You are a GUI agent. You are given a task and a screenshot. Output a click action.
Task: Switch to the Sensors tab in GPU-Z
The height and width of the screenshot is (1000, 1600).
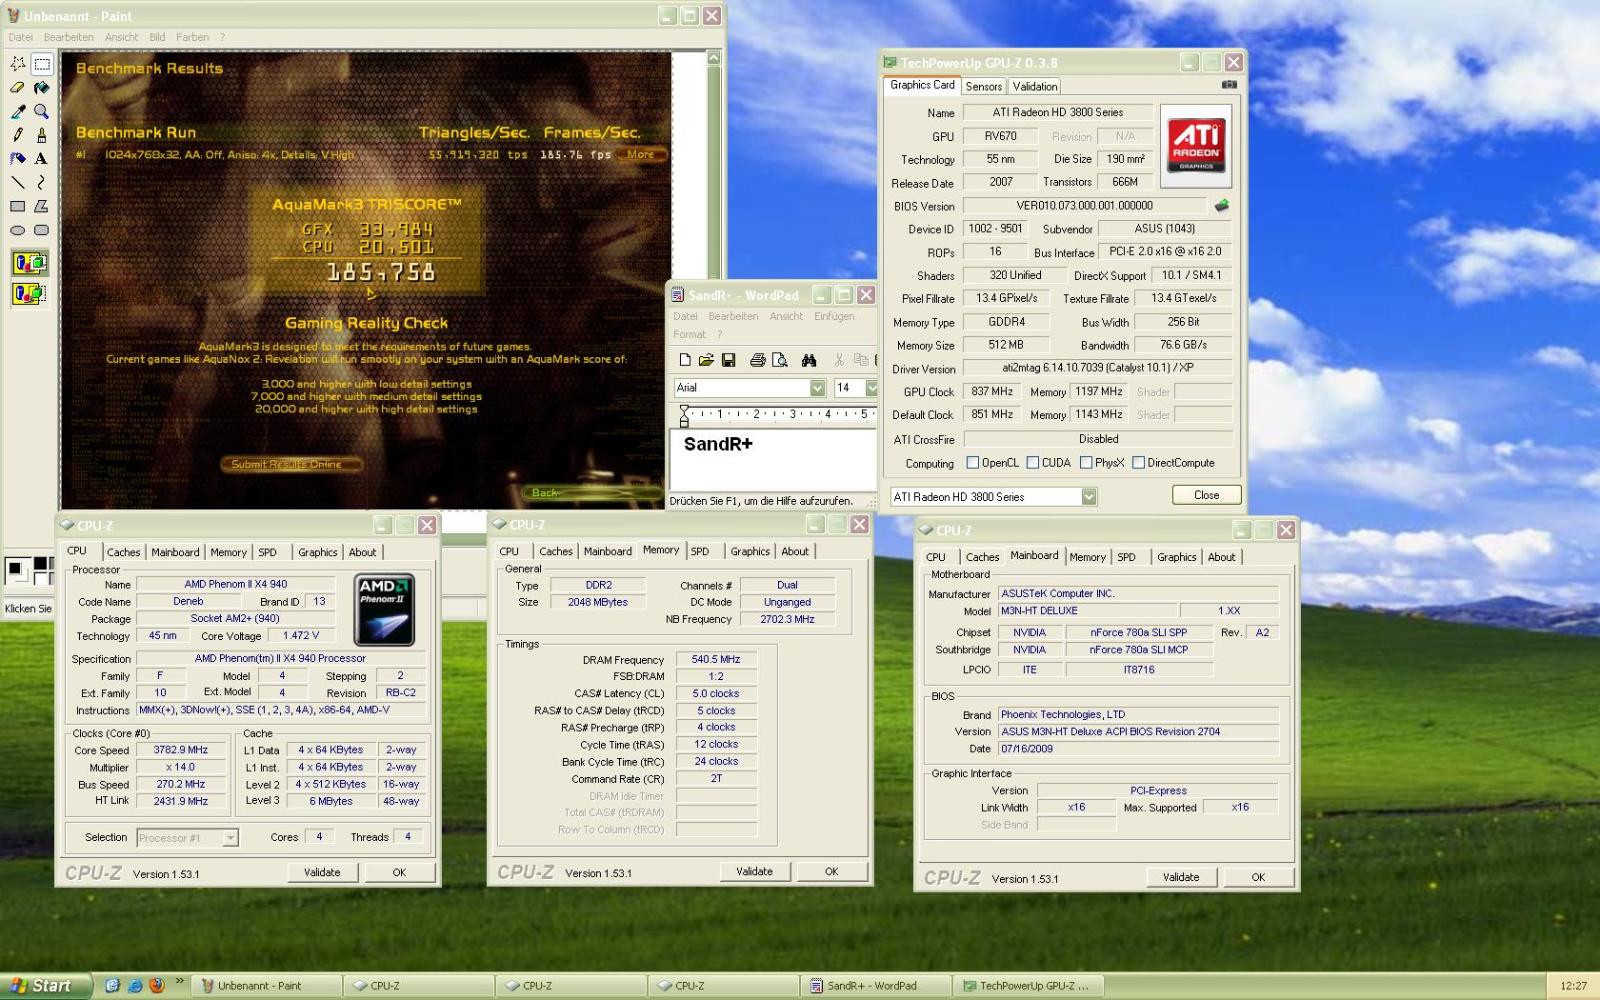[984, 87]
